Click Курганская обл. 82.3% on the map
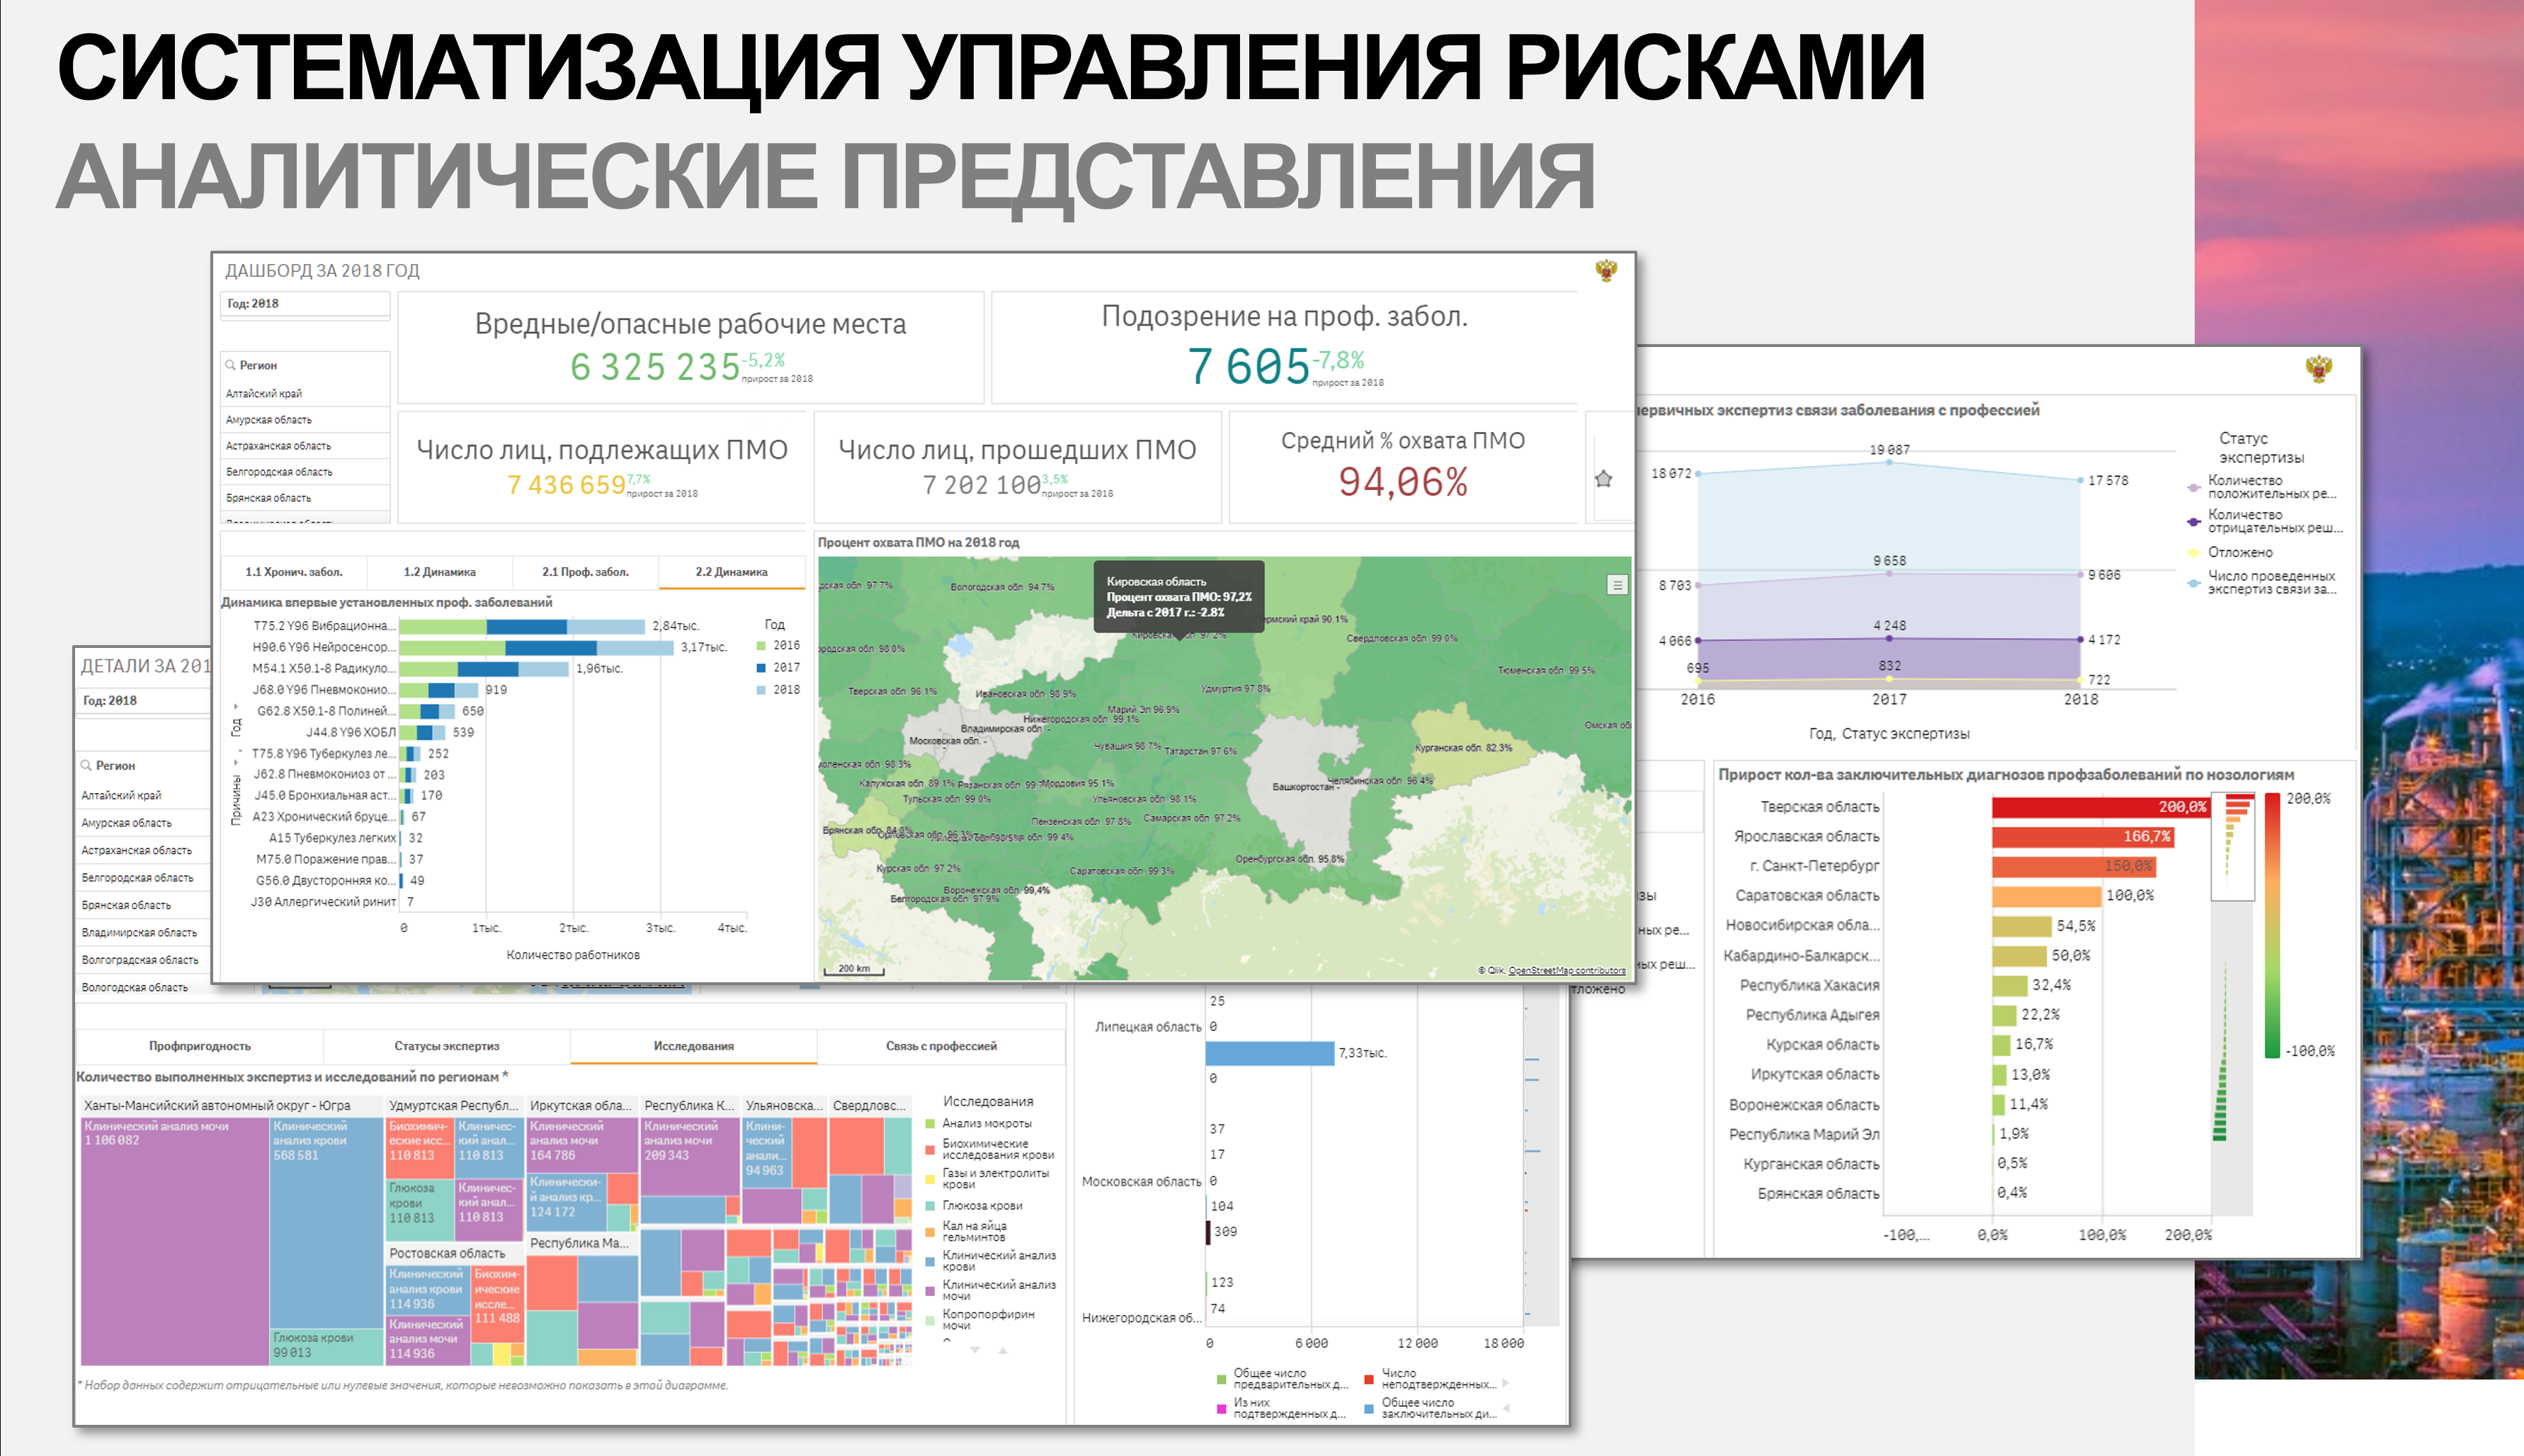 point(1463,748)
